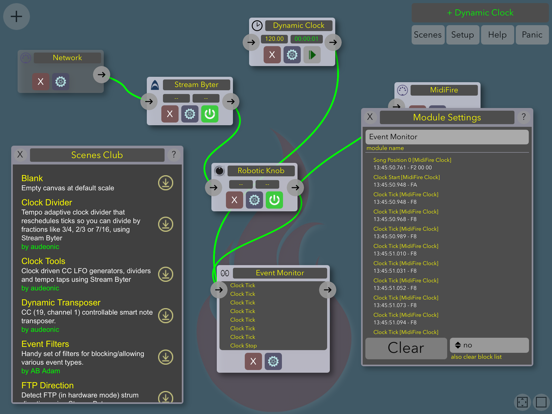Click the Dynamic Clock tempo 120.00 field
This screenshot has height=414, width=552.
[x=275, y=39]
